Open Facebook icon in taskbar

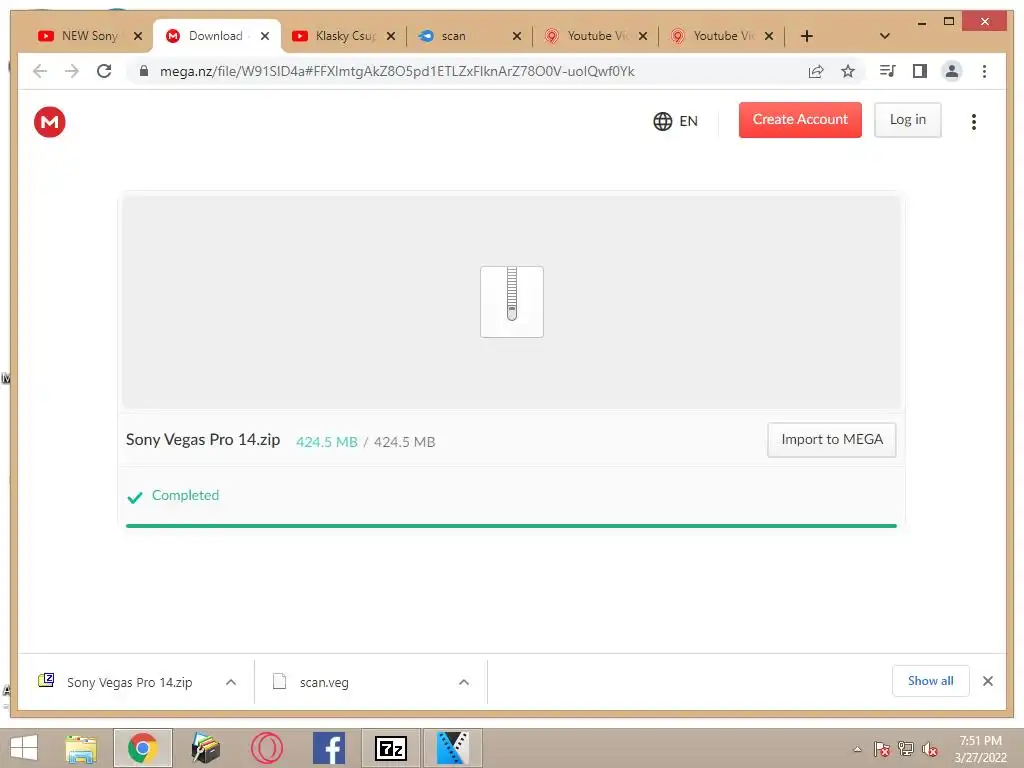pos(329,748)
